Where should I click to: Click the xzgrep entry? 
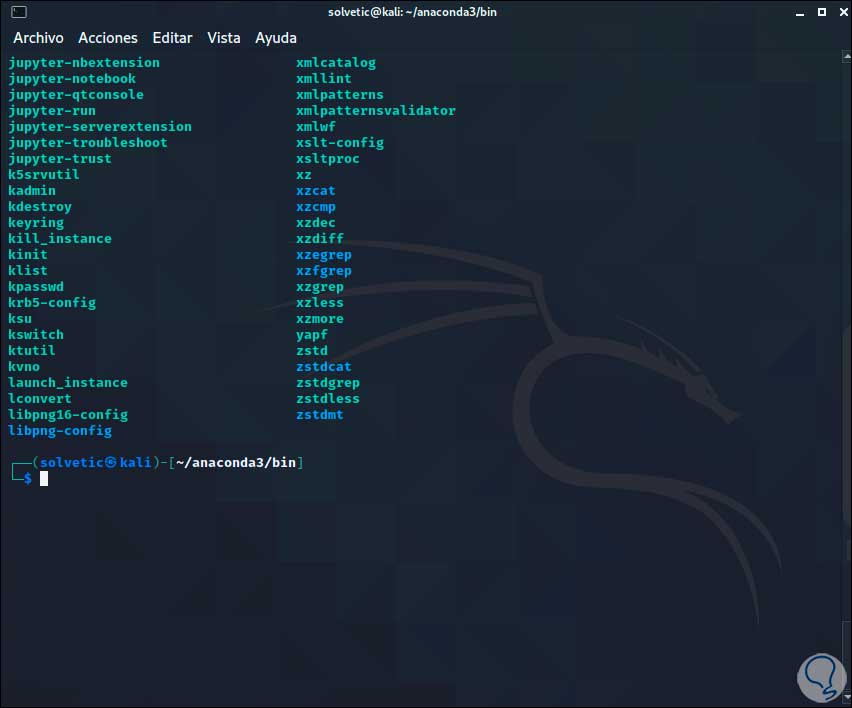(320, 287)
